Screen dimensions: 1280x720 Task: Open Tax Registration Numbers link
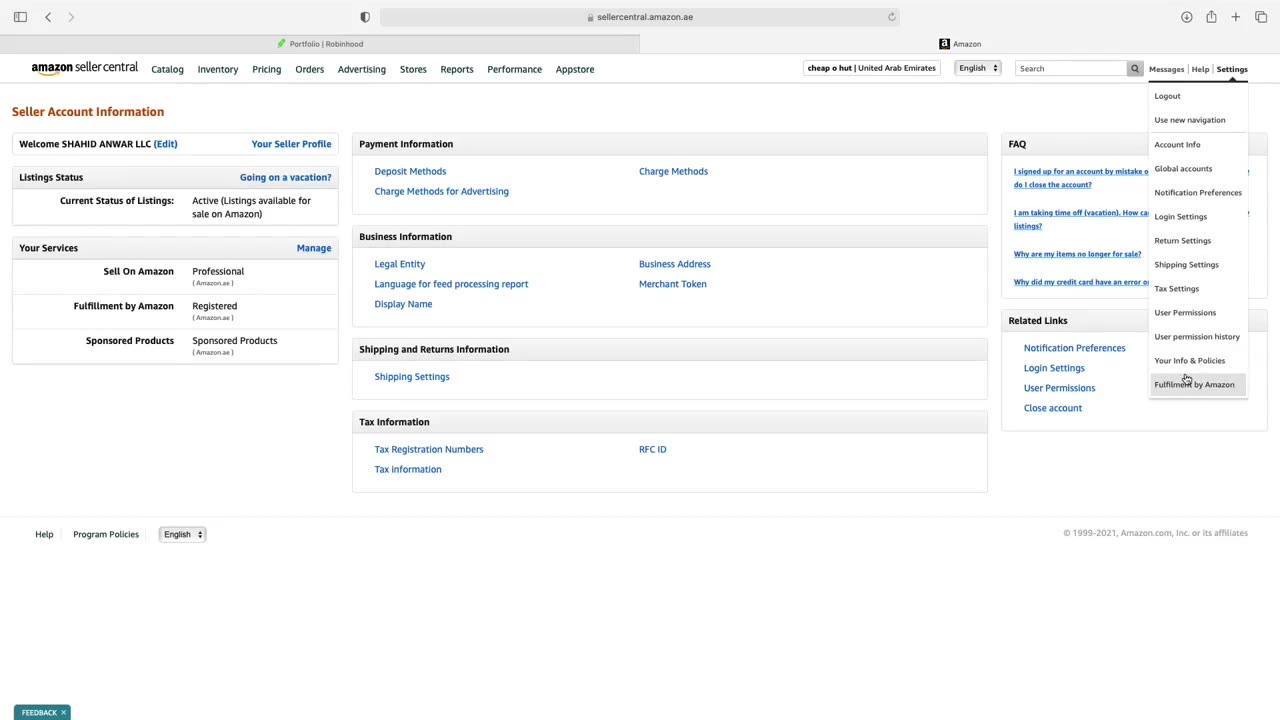point(428,449)
